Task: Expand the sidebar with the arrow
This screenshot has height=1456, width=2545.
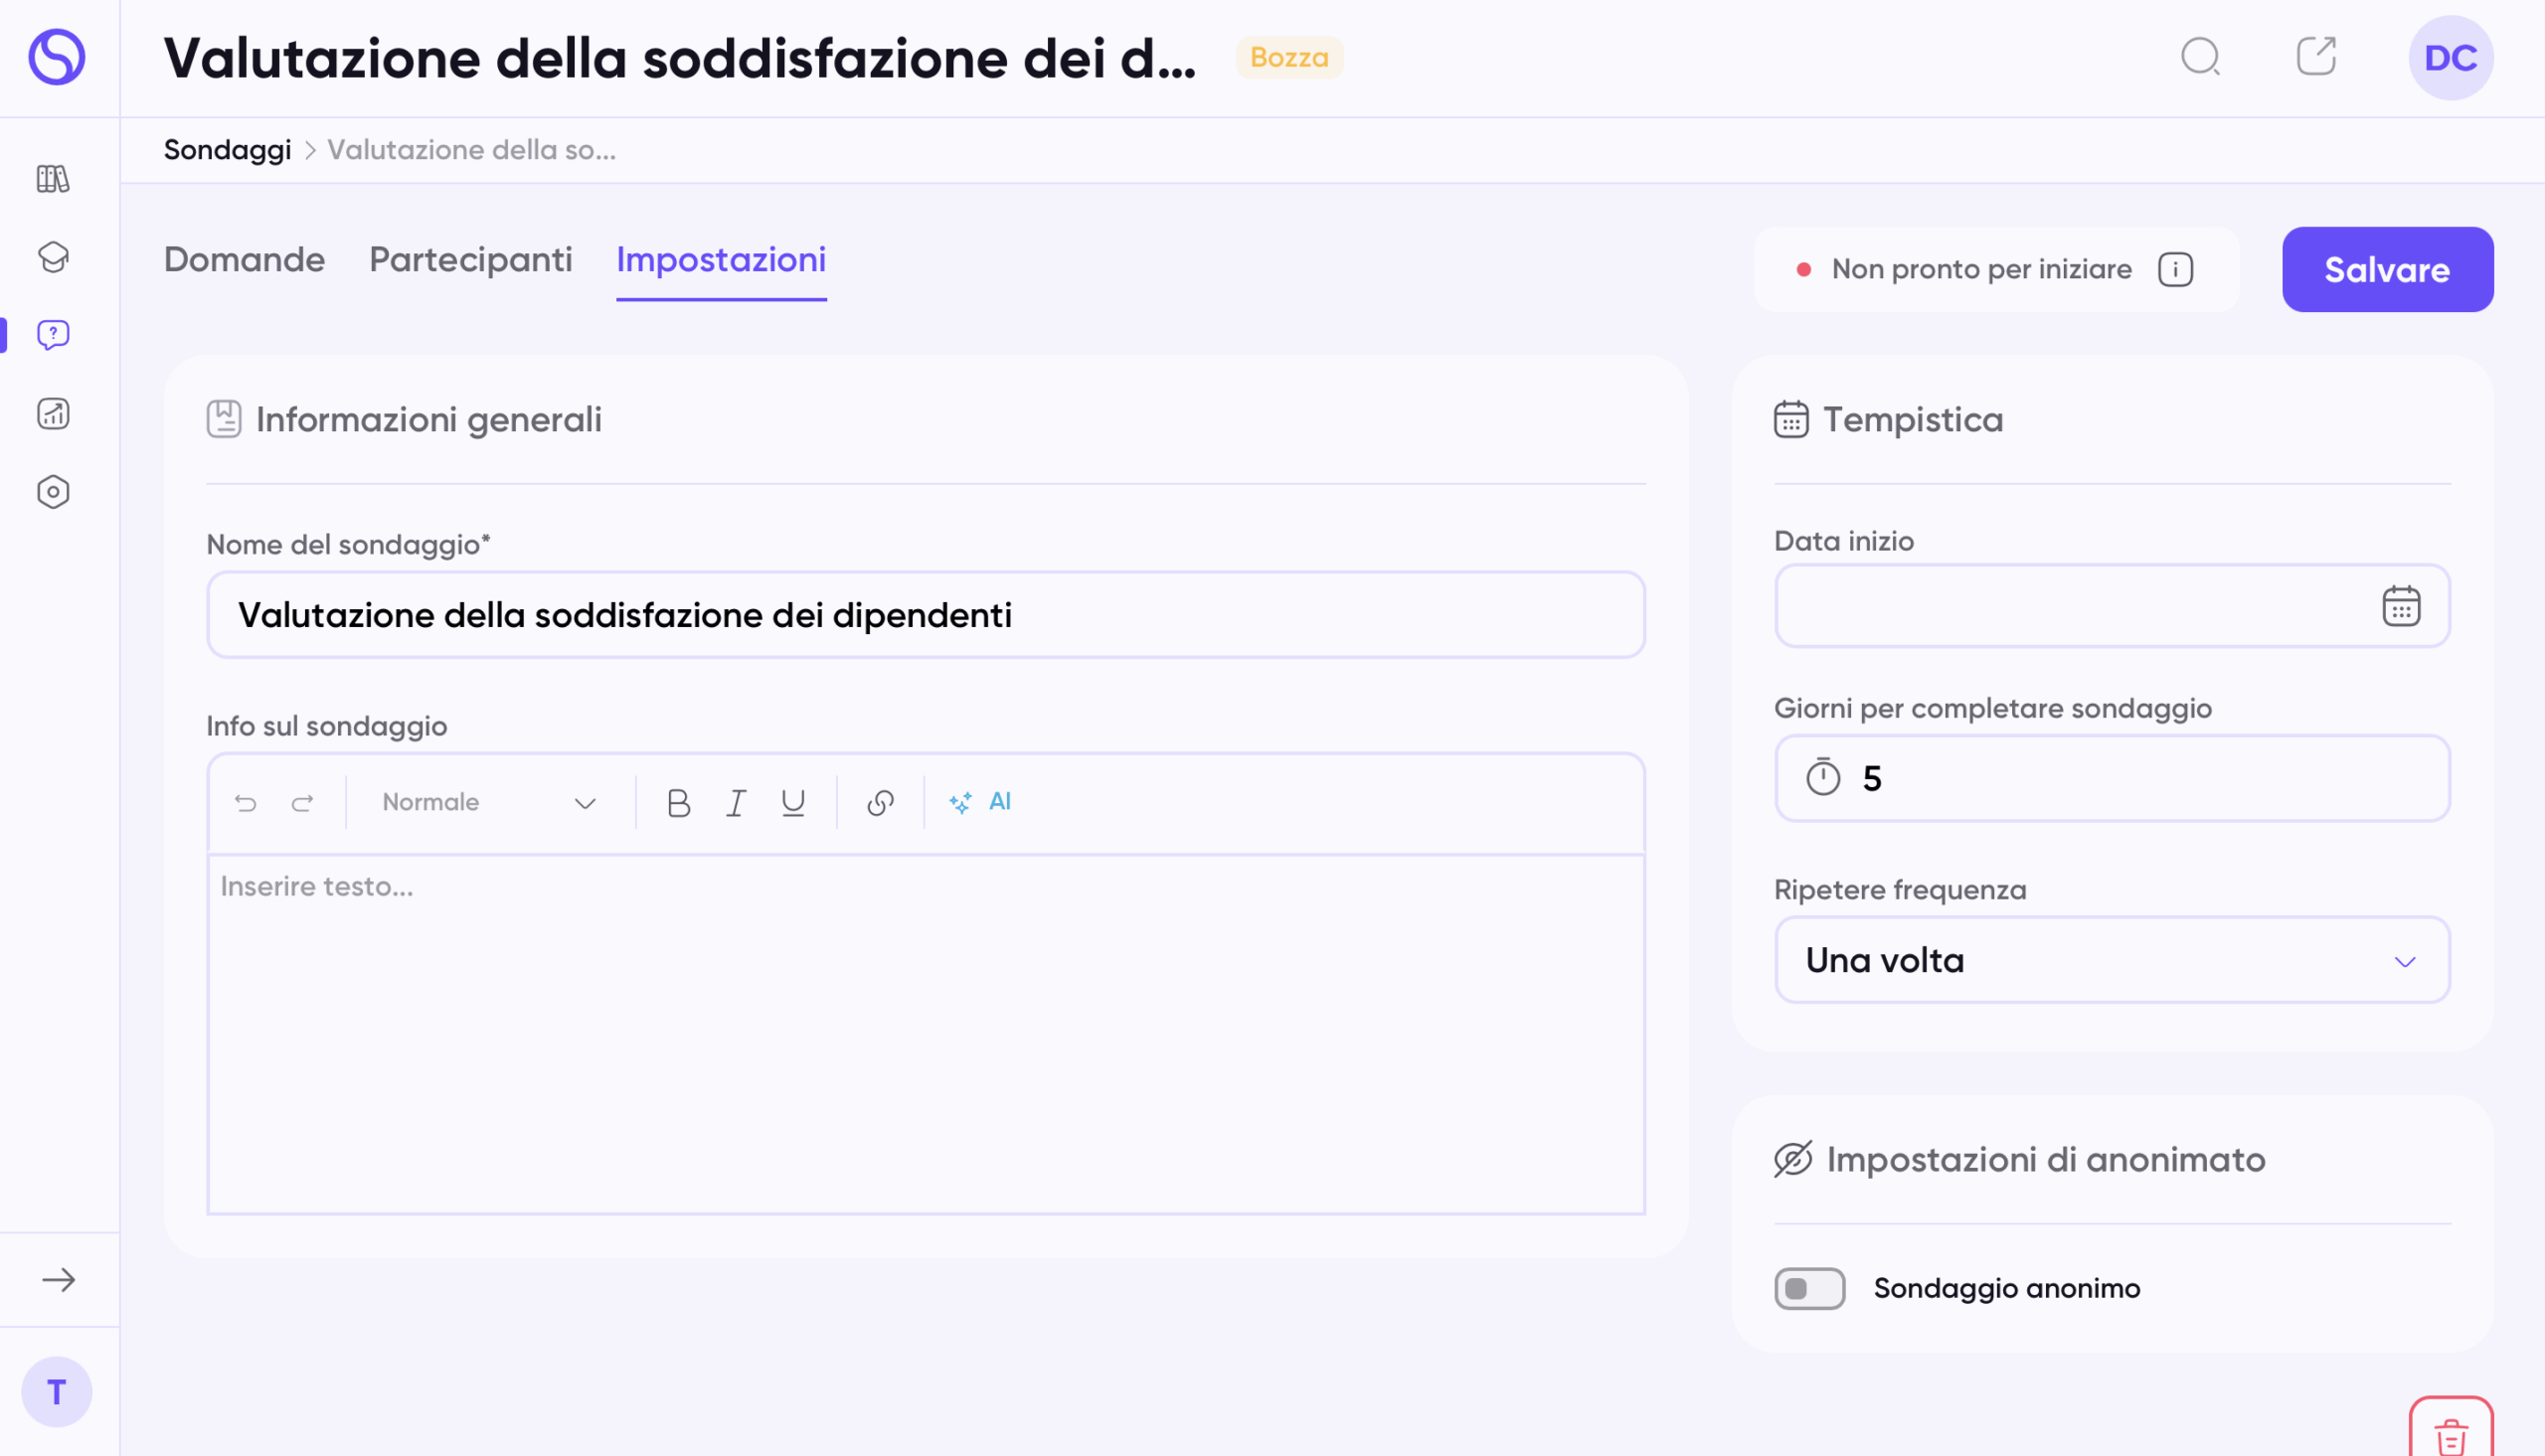Action: tap(59, 1279)
